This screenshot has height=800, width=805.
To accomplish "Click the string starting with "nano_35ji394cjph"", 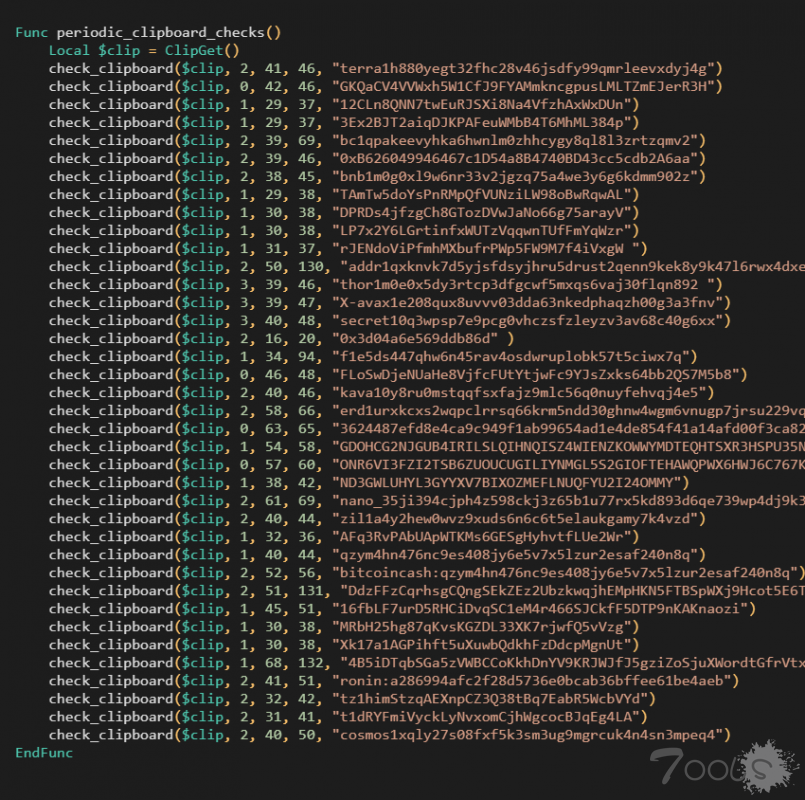I will coord(568,500).
